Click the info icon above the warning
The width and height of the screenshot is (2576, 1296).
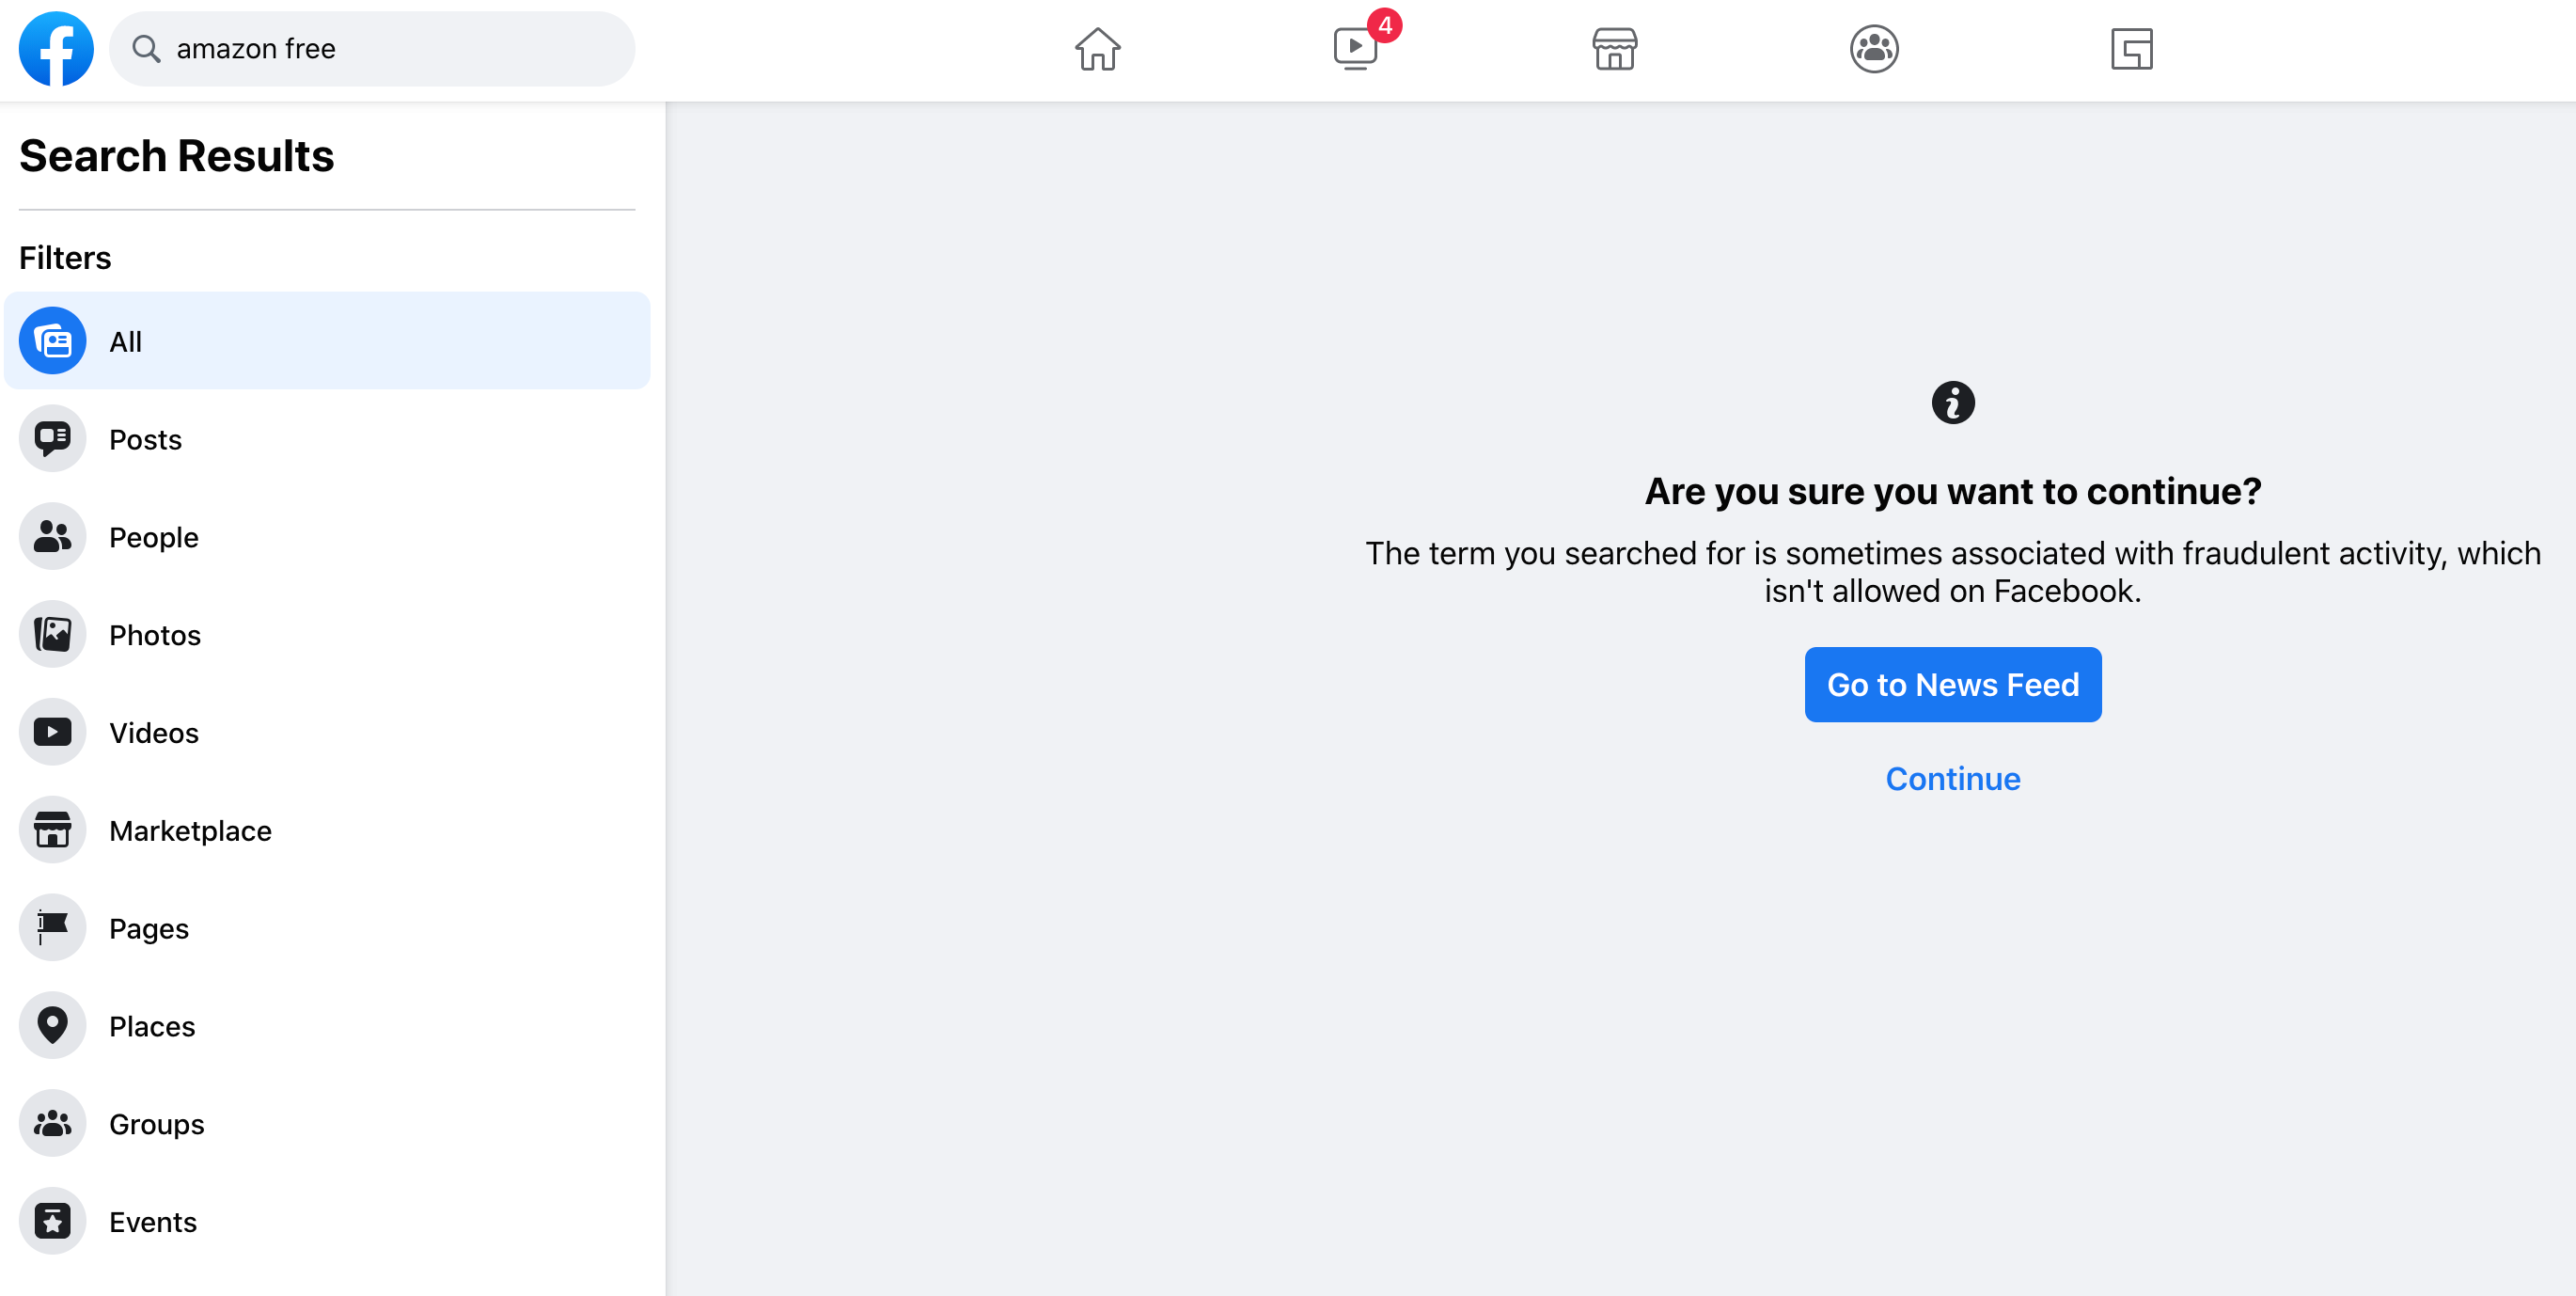pyautogui.click(x=1952, y=403)
